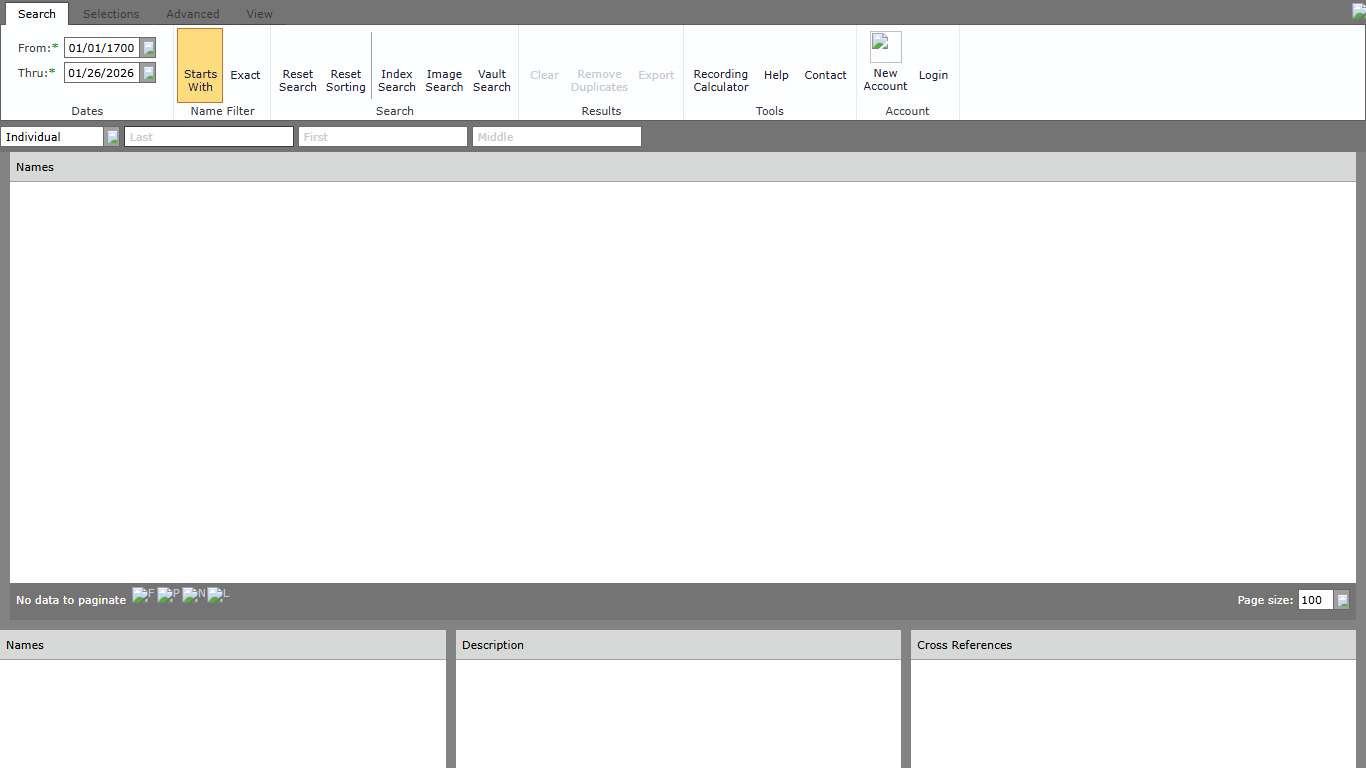Click the broken image icon top-right corner
The height and width of the screenshot is (768, 1366).
1359,11
